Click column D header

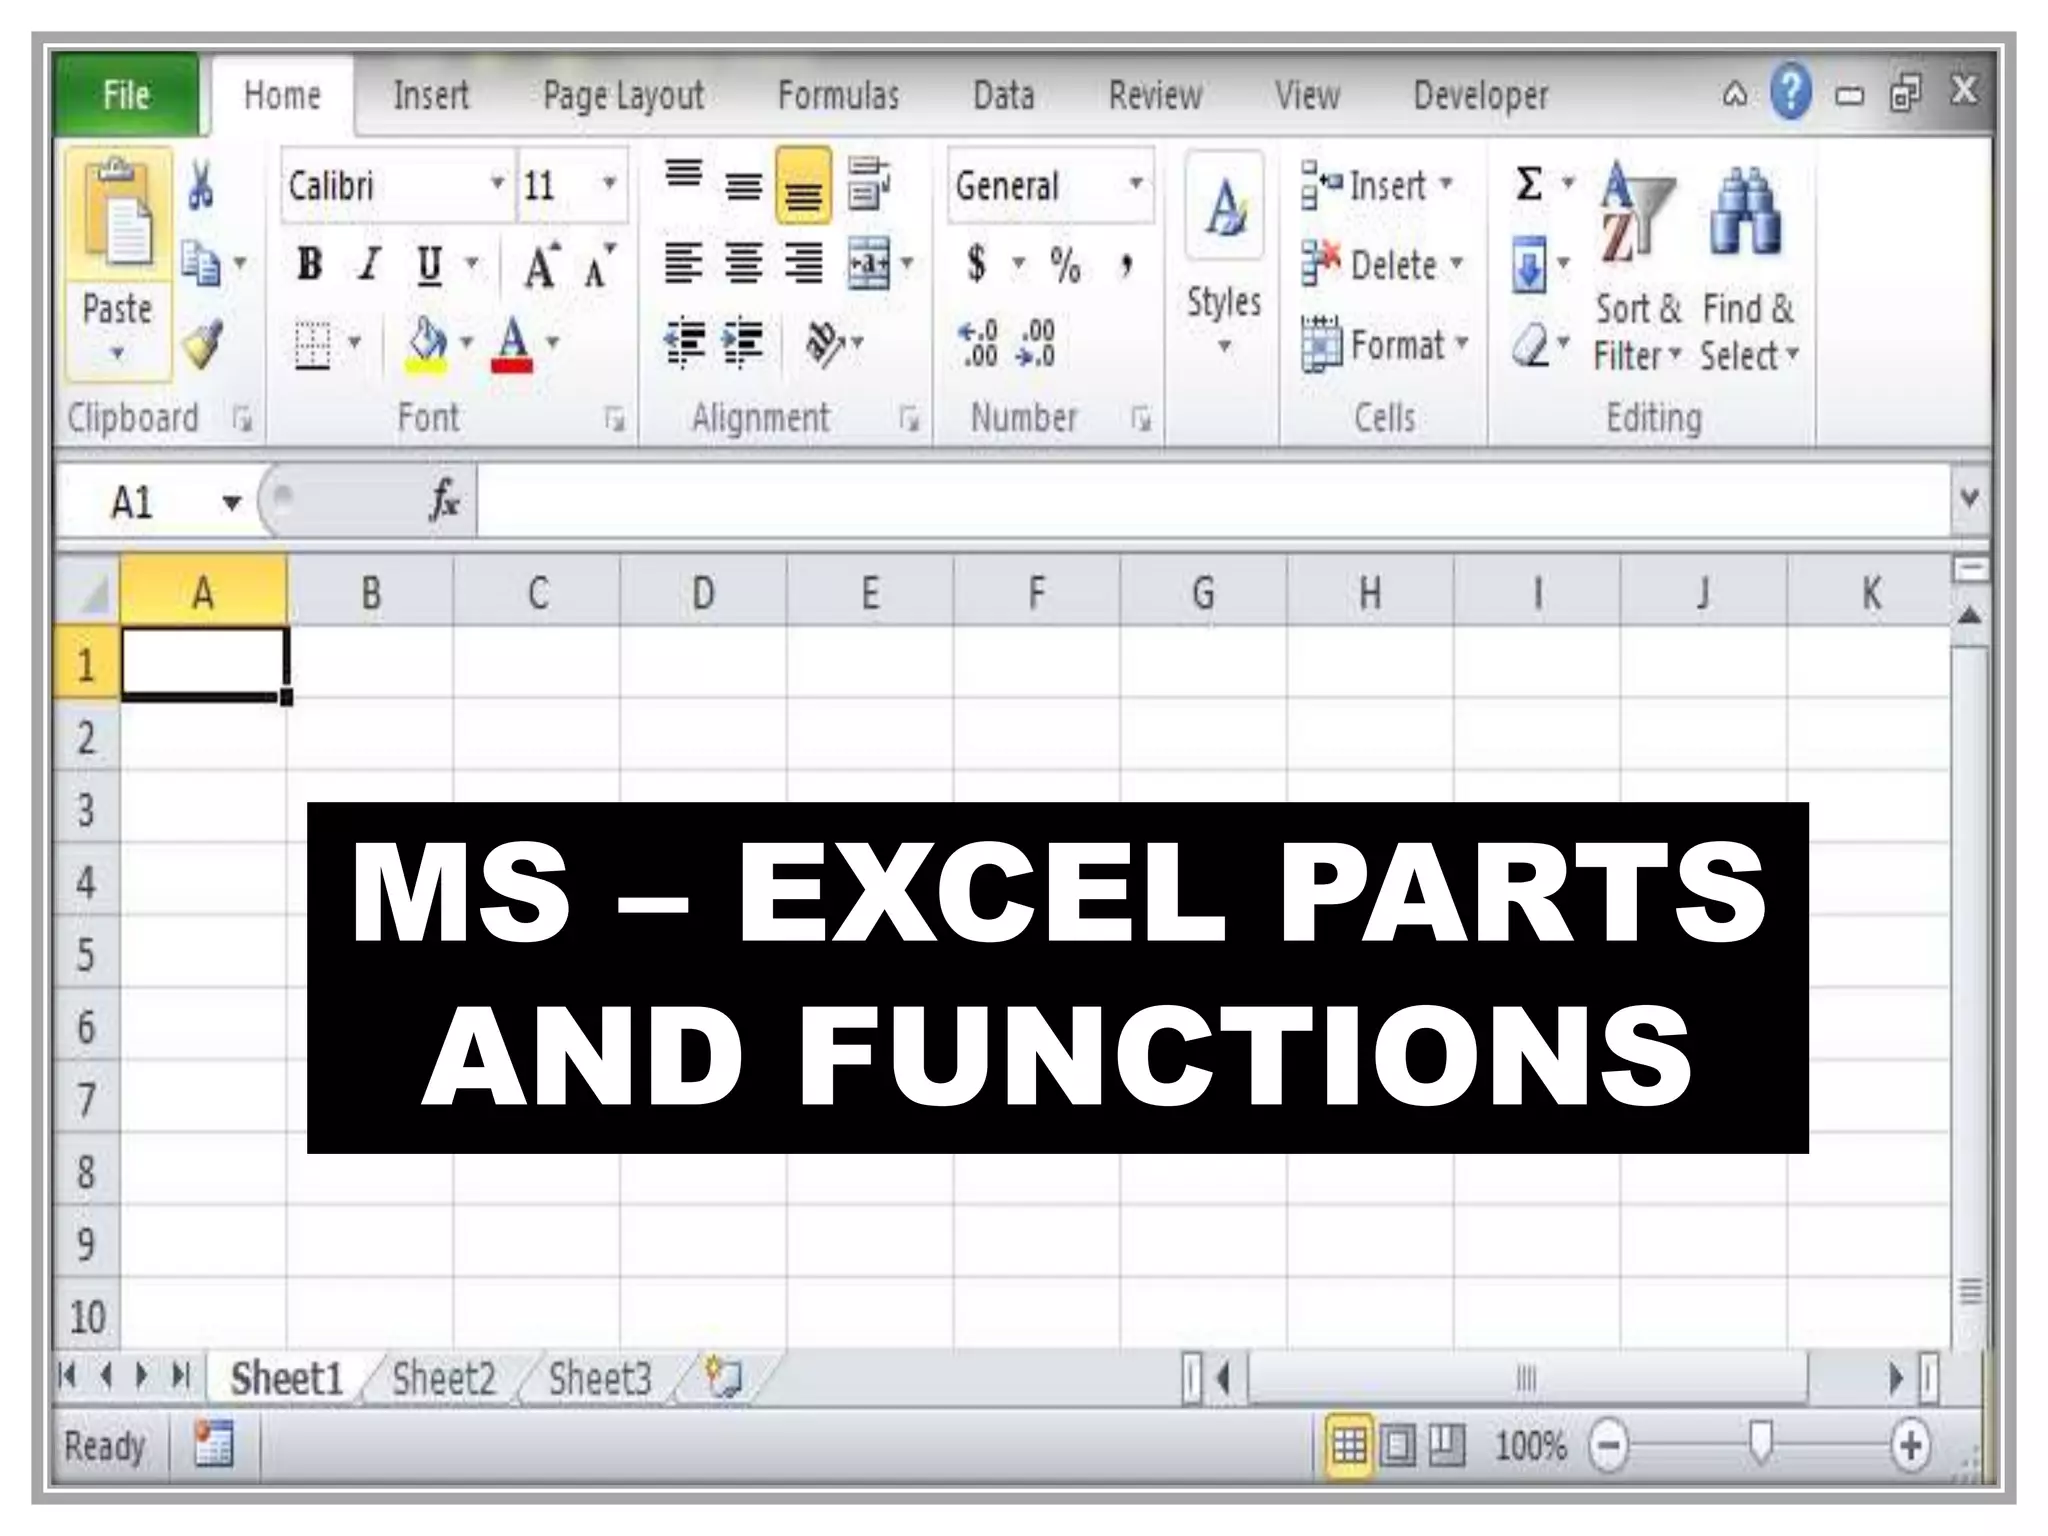pyautogui.click(x=703, y=592)
